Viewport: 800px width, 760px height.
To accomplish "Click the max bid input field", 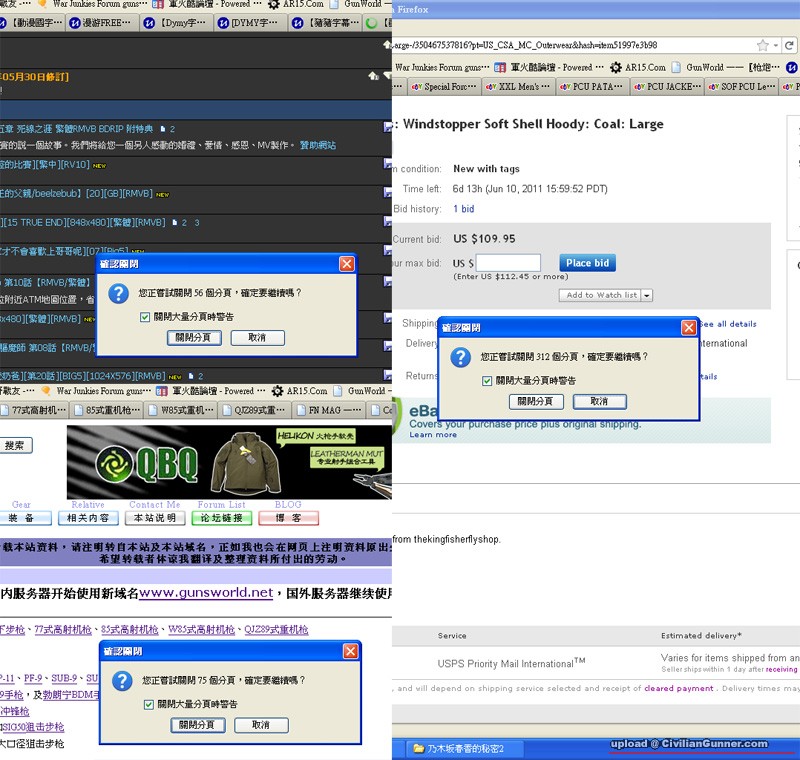I will coord(508,263).
